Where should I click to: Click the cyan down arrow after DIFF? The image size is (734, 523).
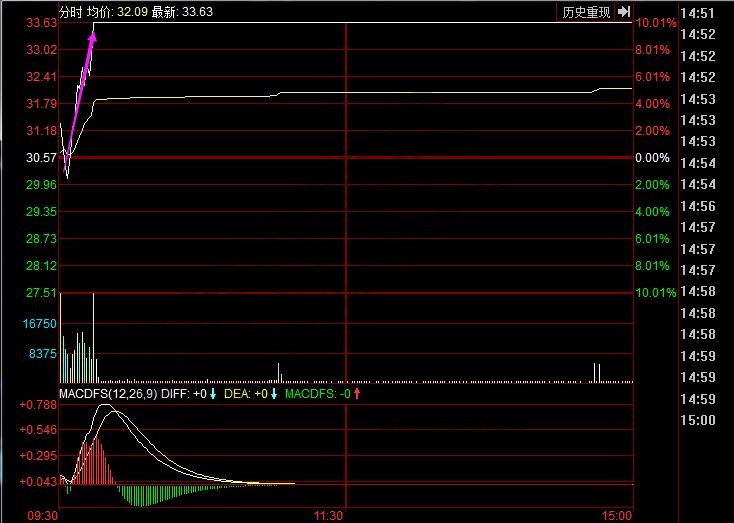213,394
